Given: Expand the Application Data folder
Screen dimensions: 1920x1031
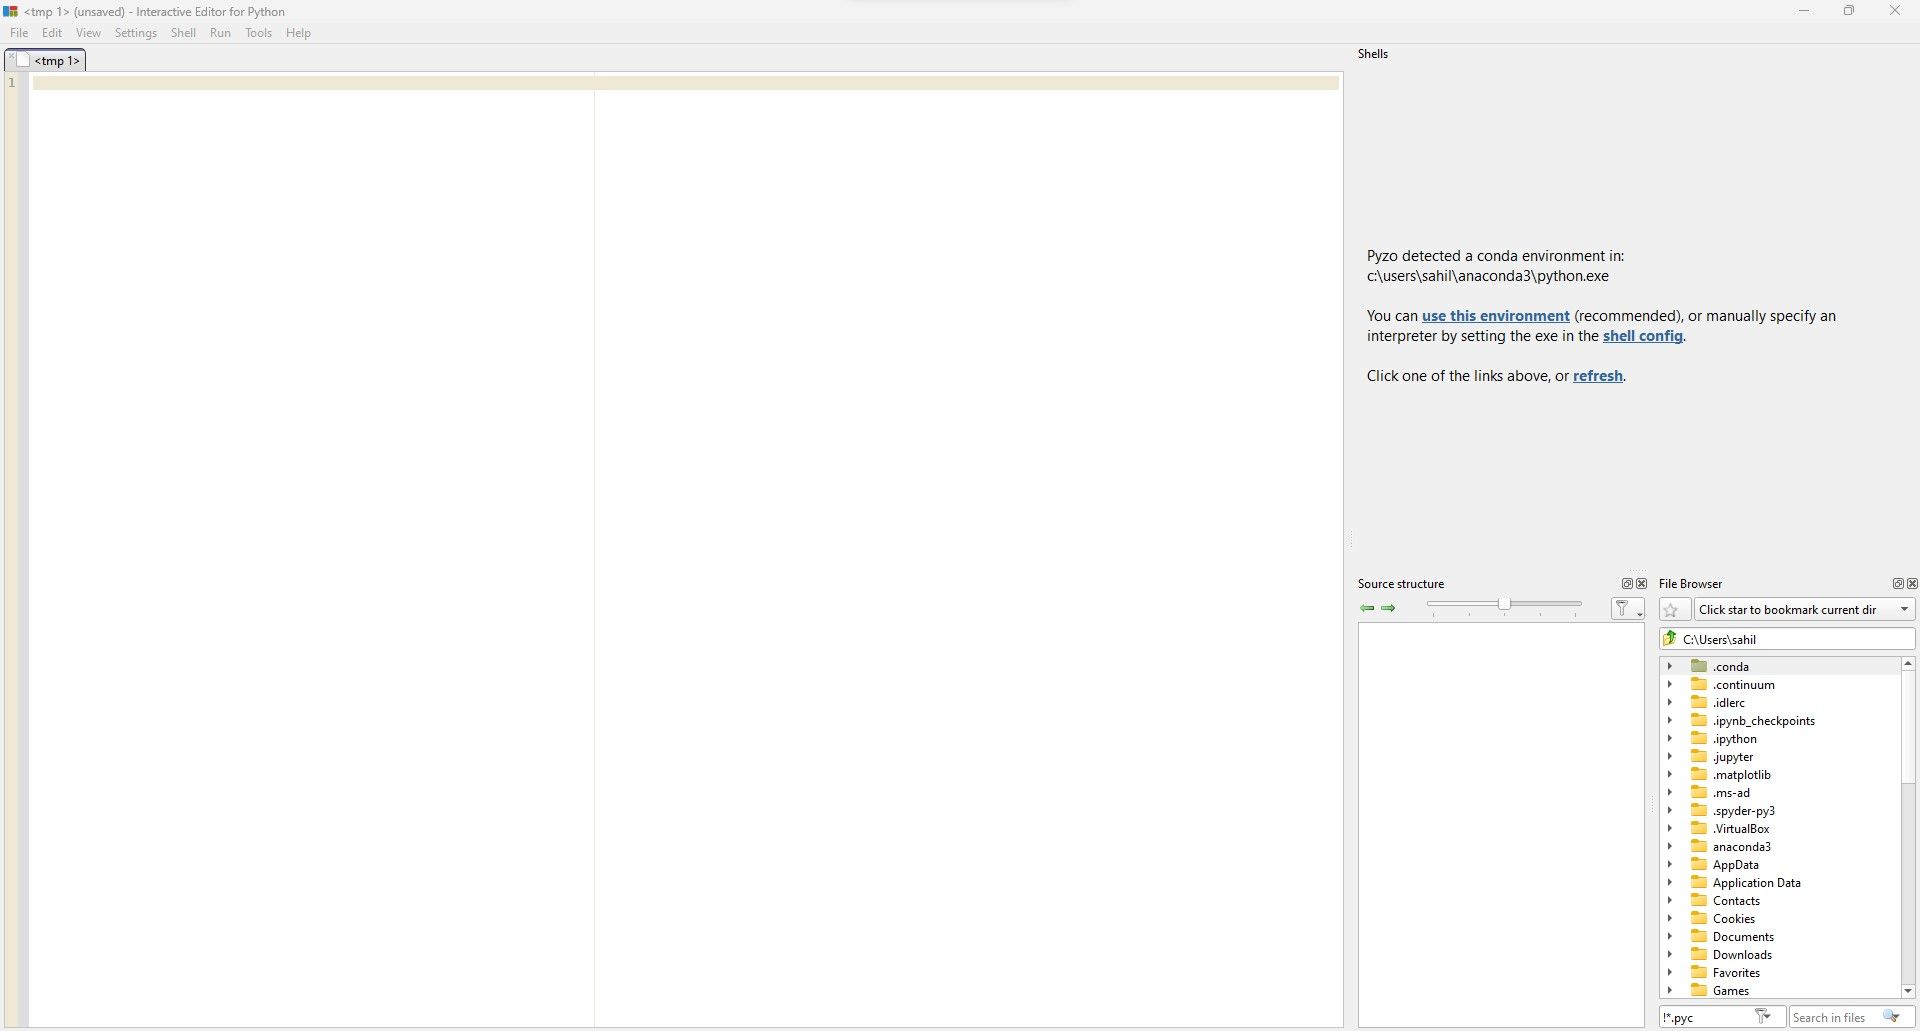Looking at the screenshot, I should pyautogui.click(x=1669, y=882).
